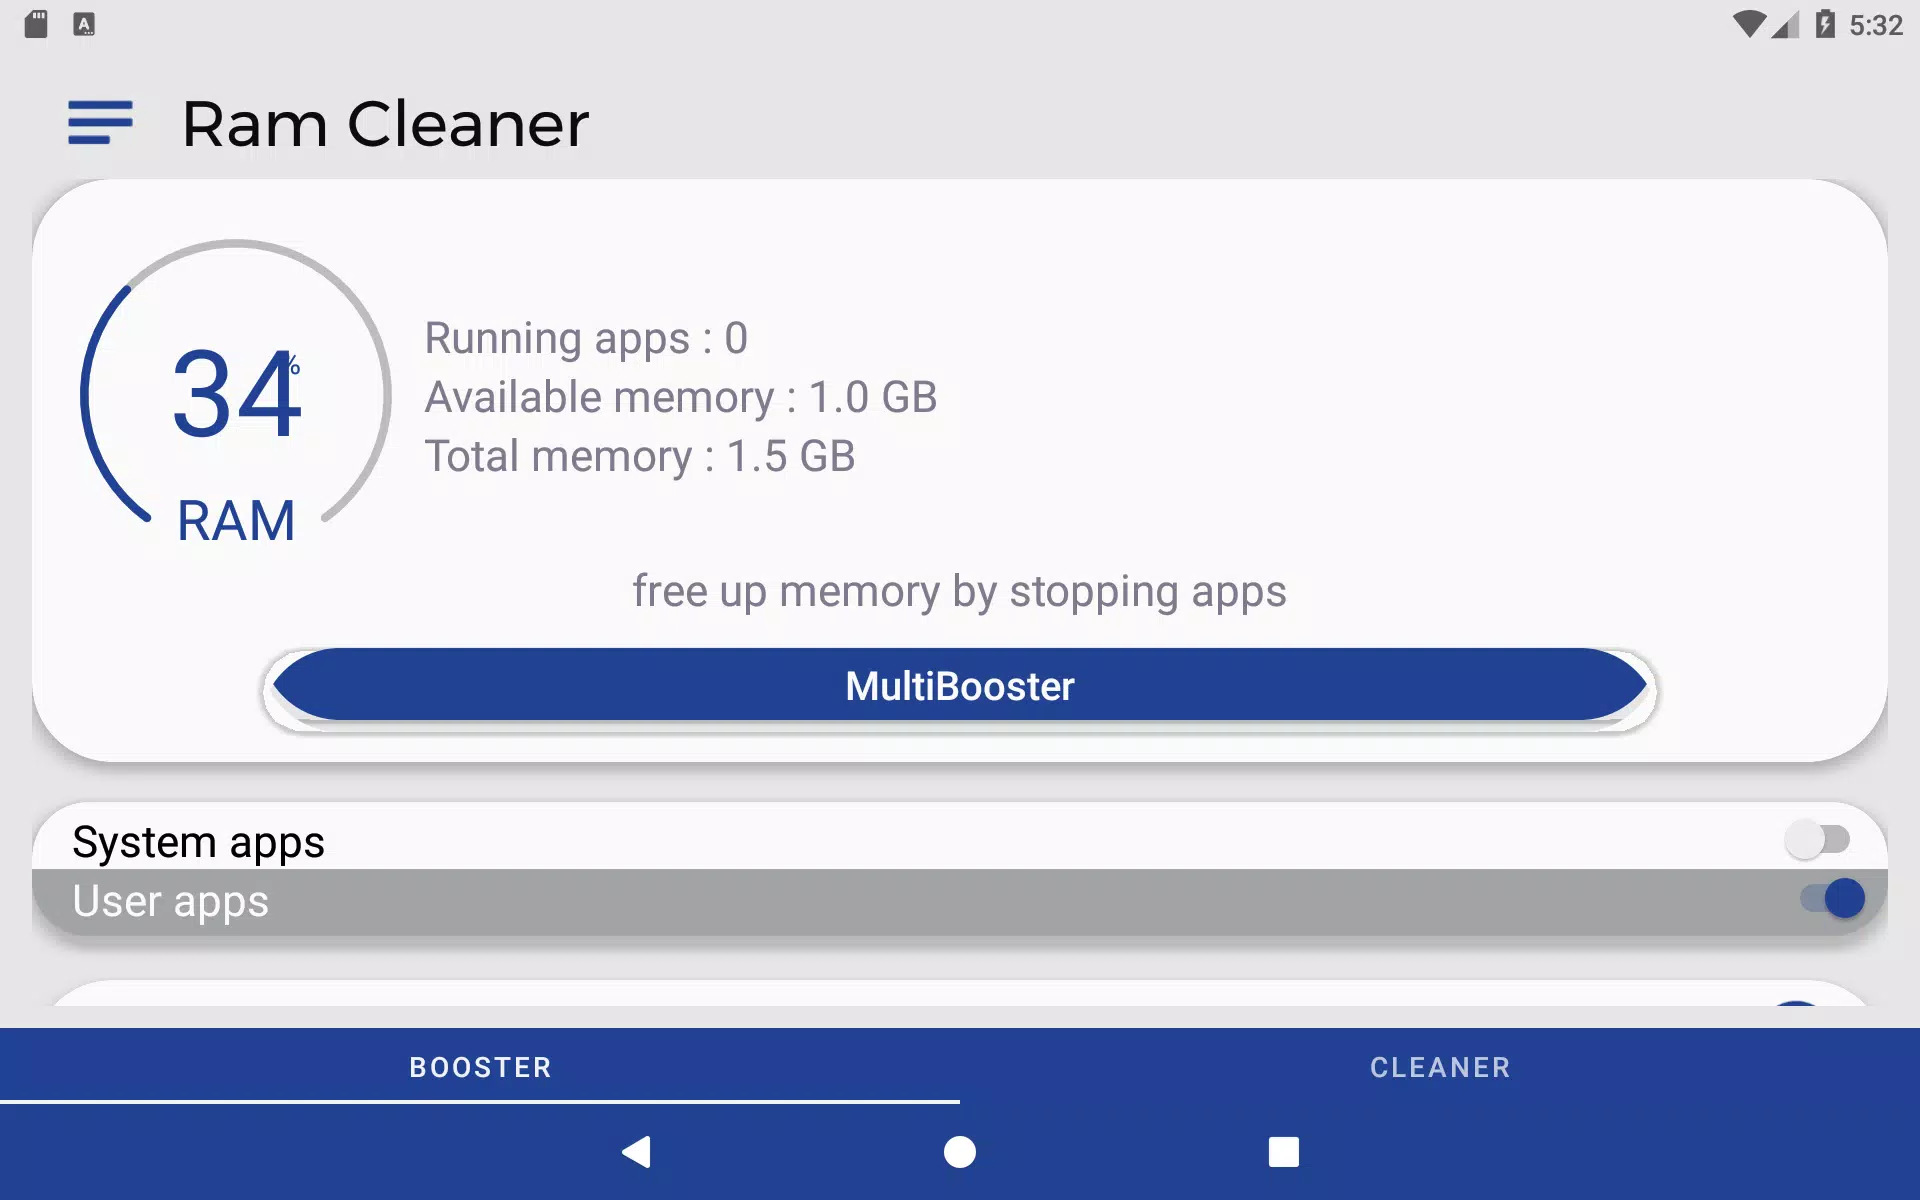Tap the Ram Cleaner title

tap(386, 124)
